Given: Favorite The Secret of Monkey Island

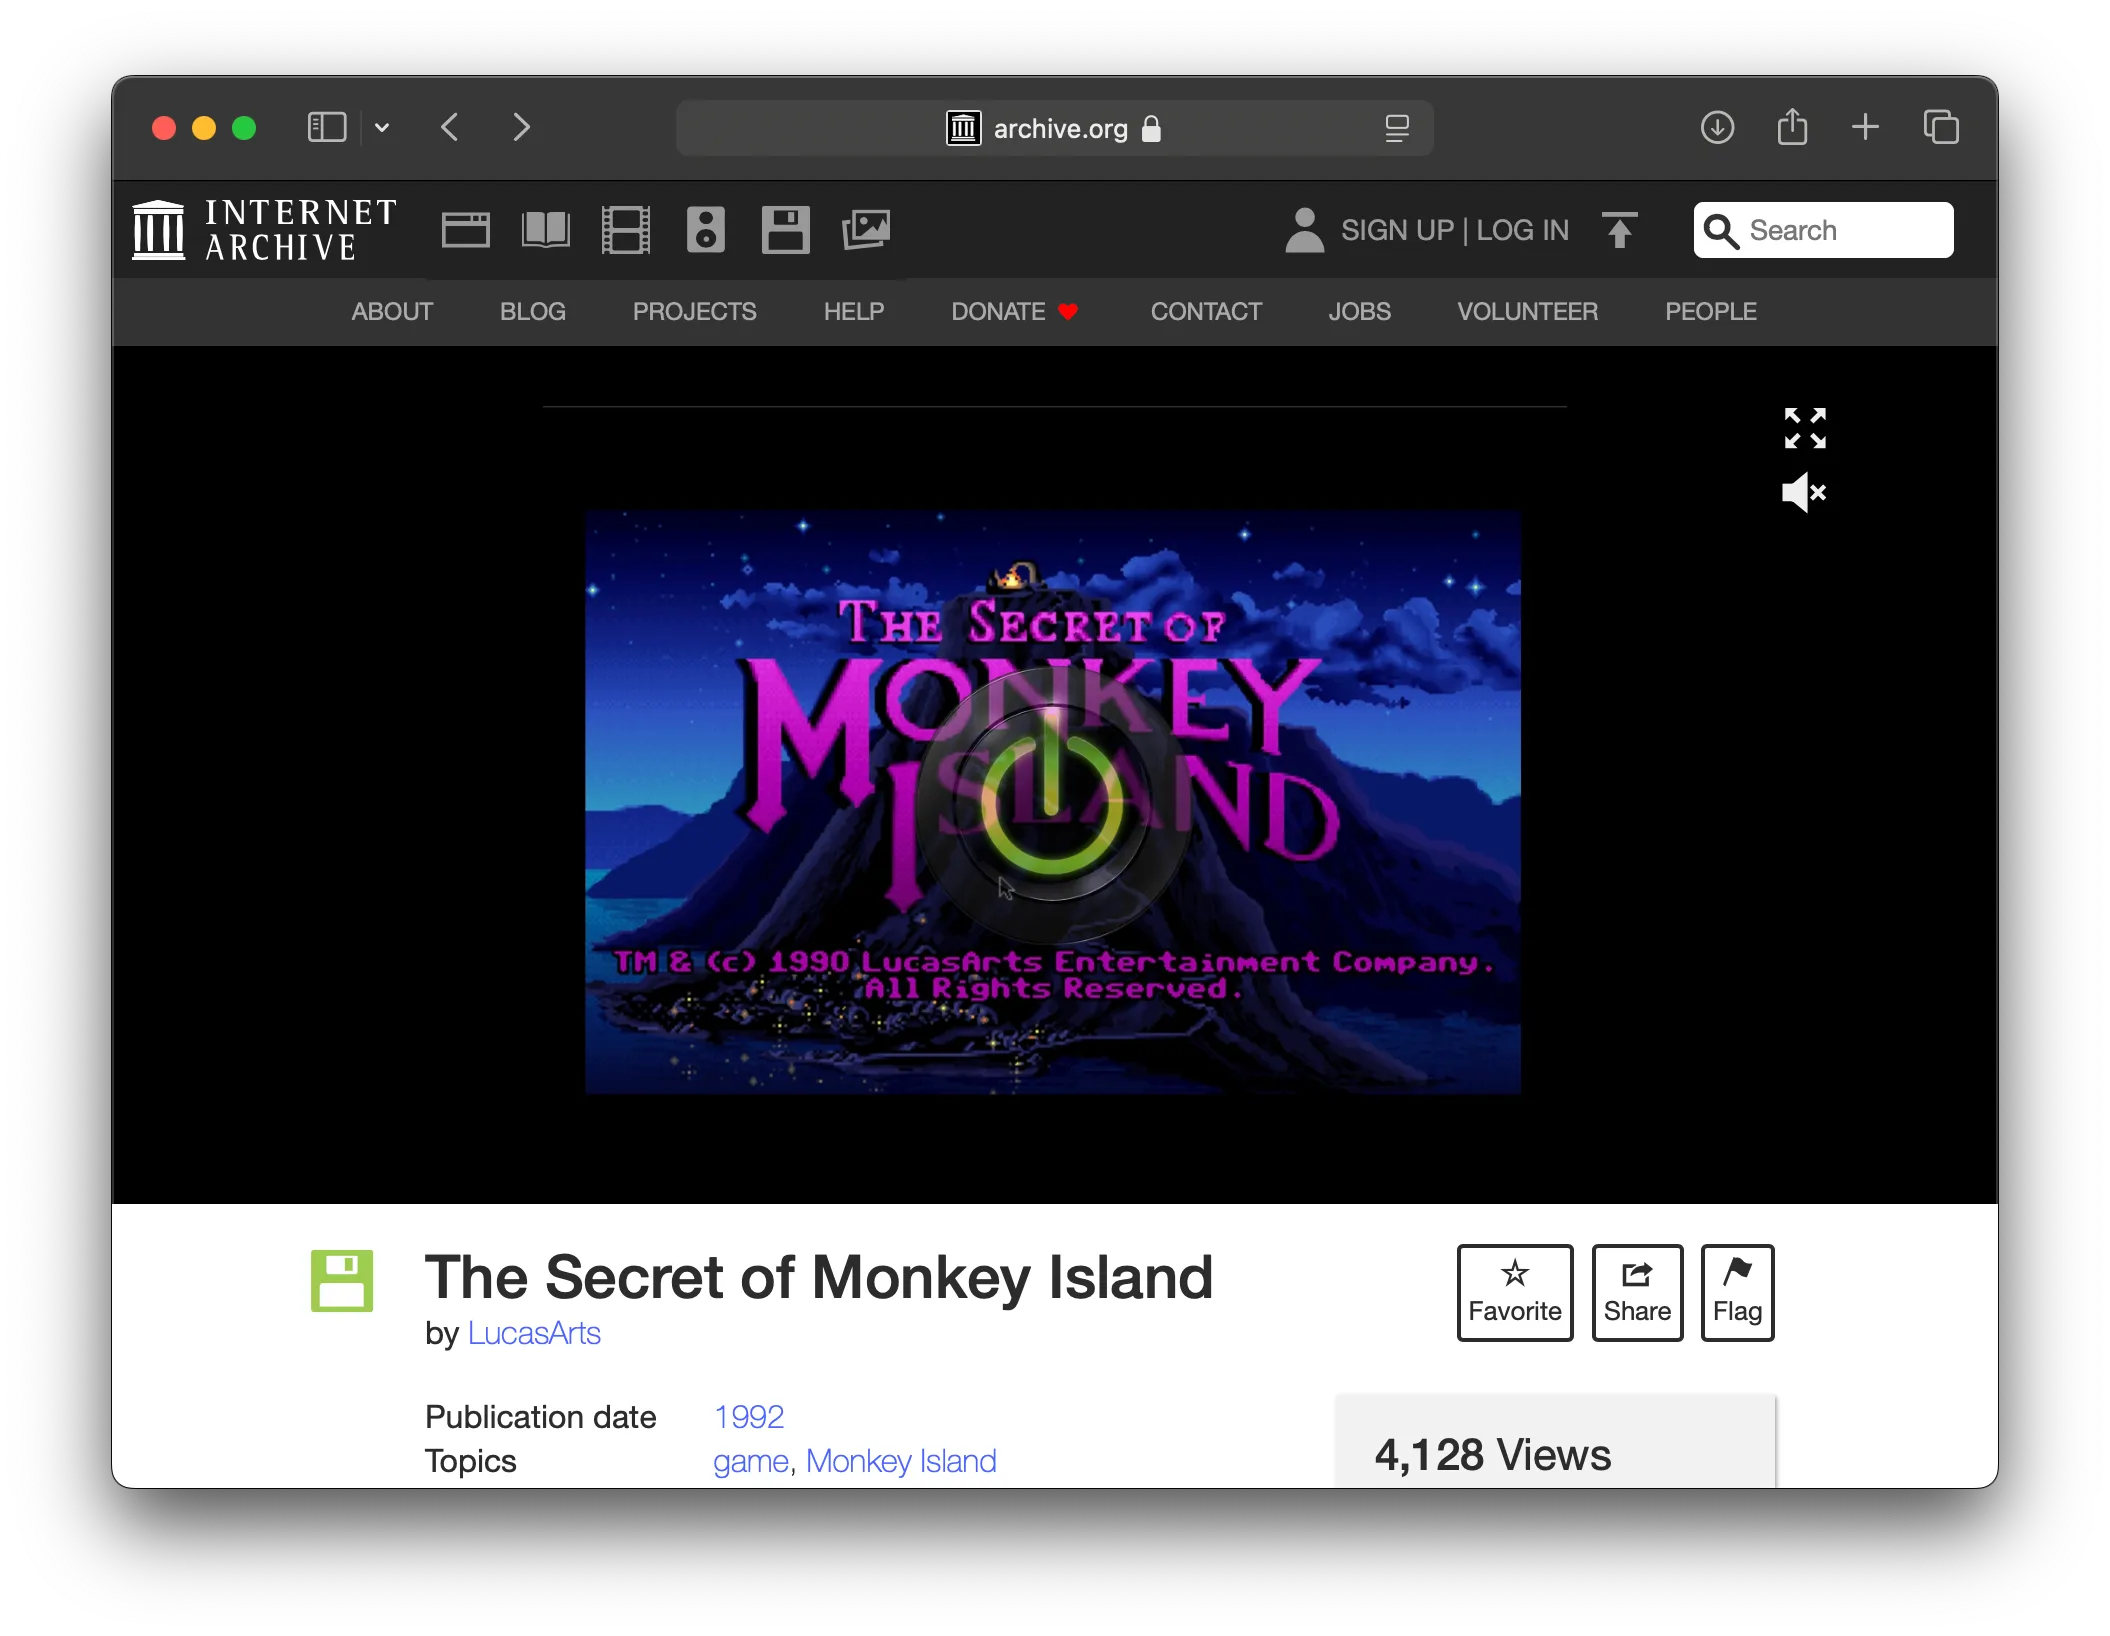Looking at the screenshot, I should [1514, 1292].
